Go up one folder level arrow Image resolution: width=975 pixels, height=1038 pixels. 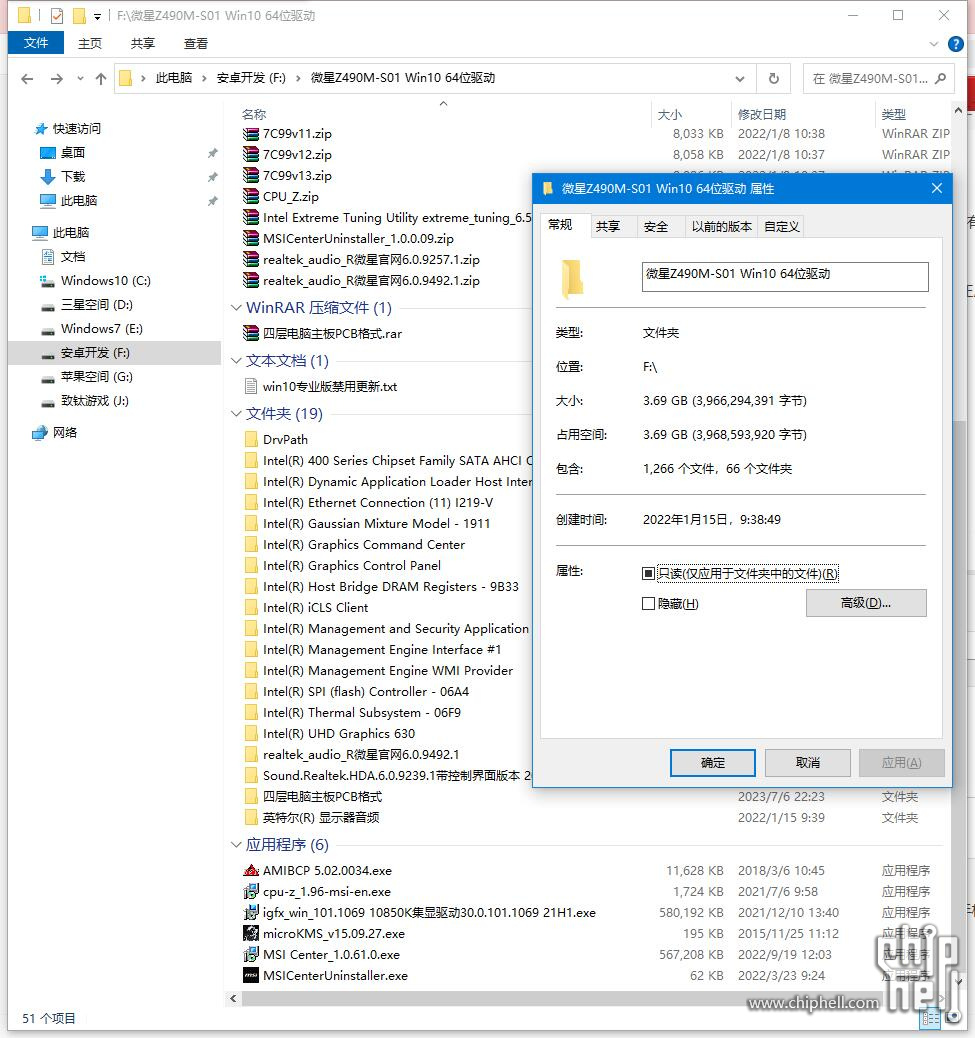(101, 79)
